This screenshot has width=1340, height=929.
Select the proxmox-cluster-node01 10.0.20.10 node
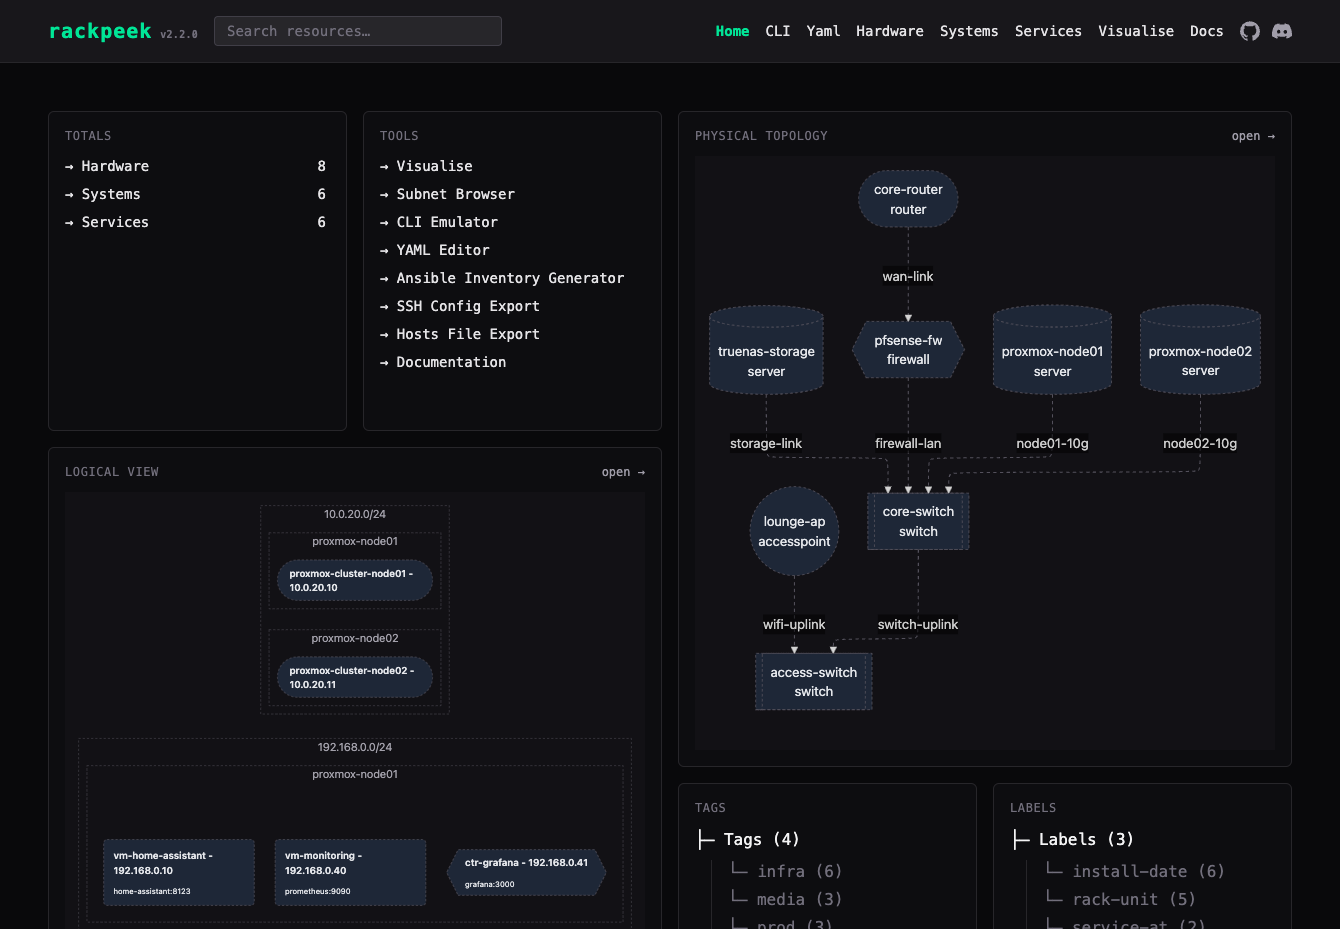(x=355, y=580)
